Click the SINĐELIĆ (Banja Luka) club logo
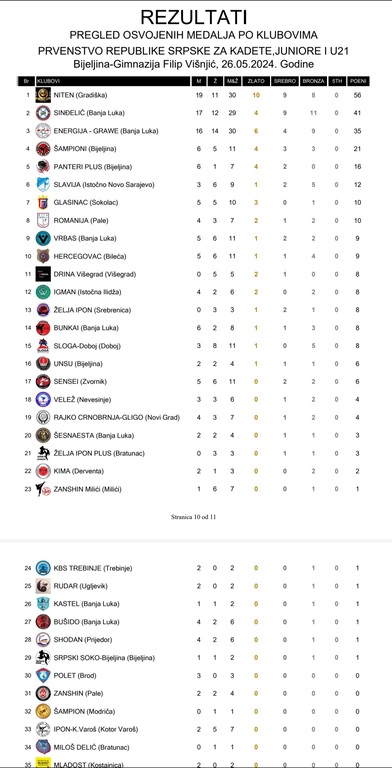This screenshot has width=392, height=768. coord(43,113)
